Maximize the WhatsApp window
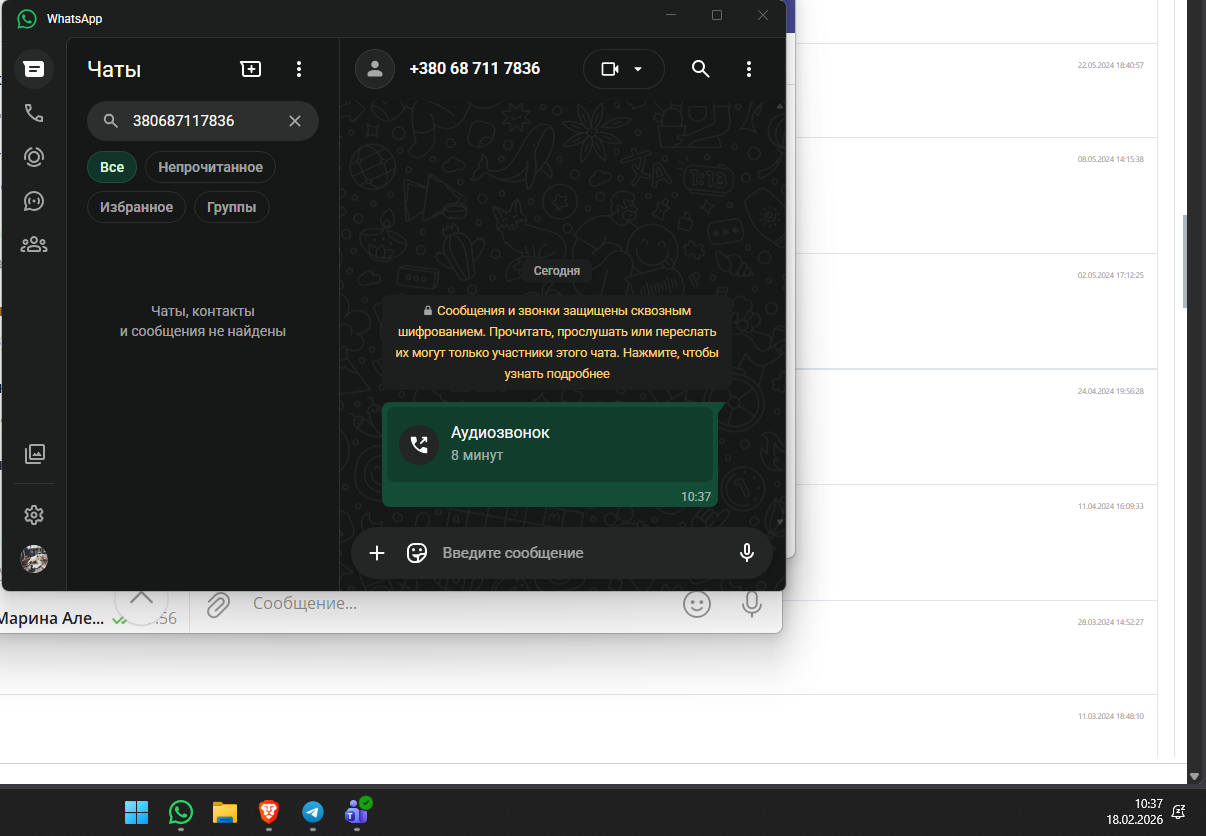The image size is (1206, 836). [717, 15]
